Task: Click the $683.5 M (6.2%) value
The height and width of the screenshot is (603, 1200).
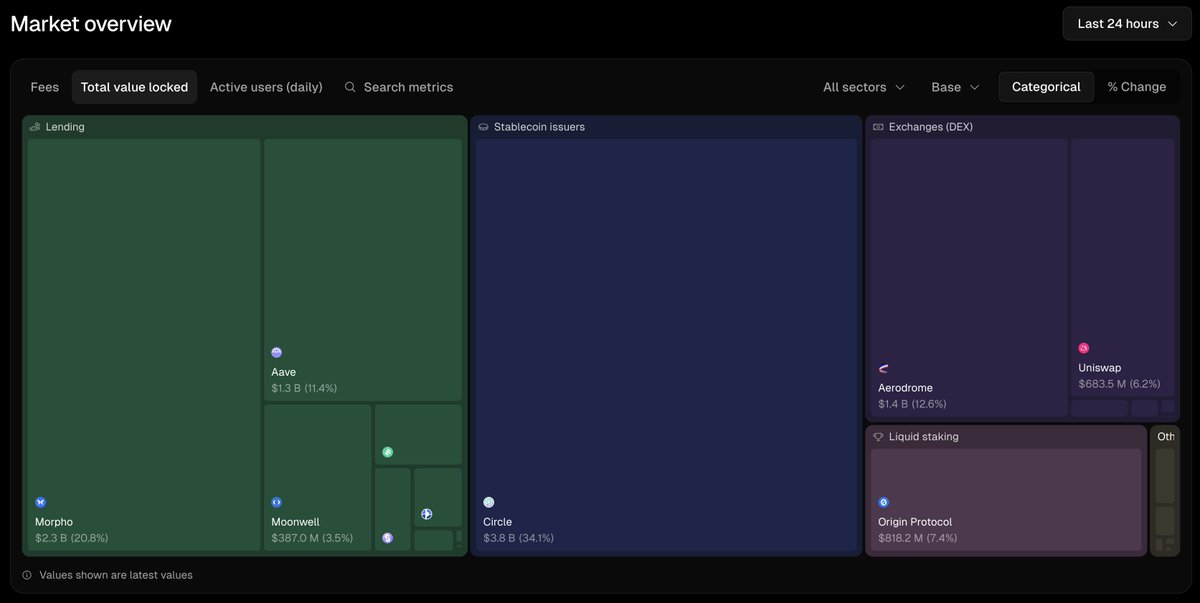Action: 1119,384
